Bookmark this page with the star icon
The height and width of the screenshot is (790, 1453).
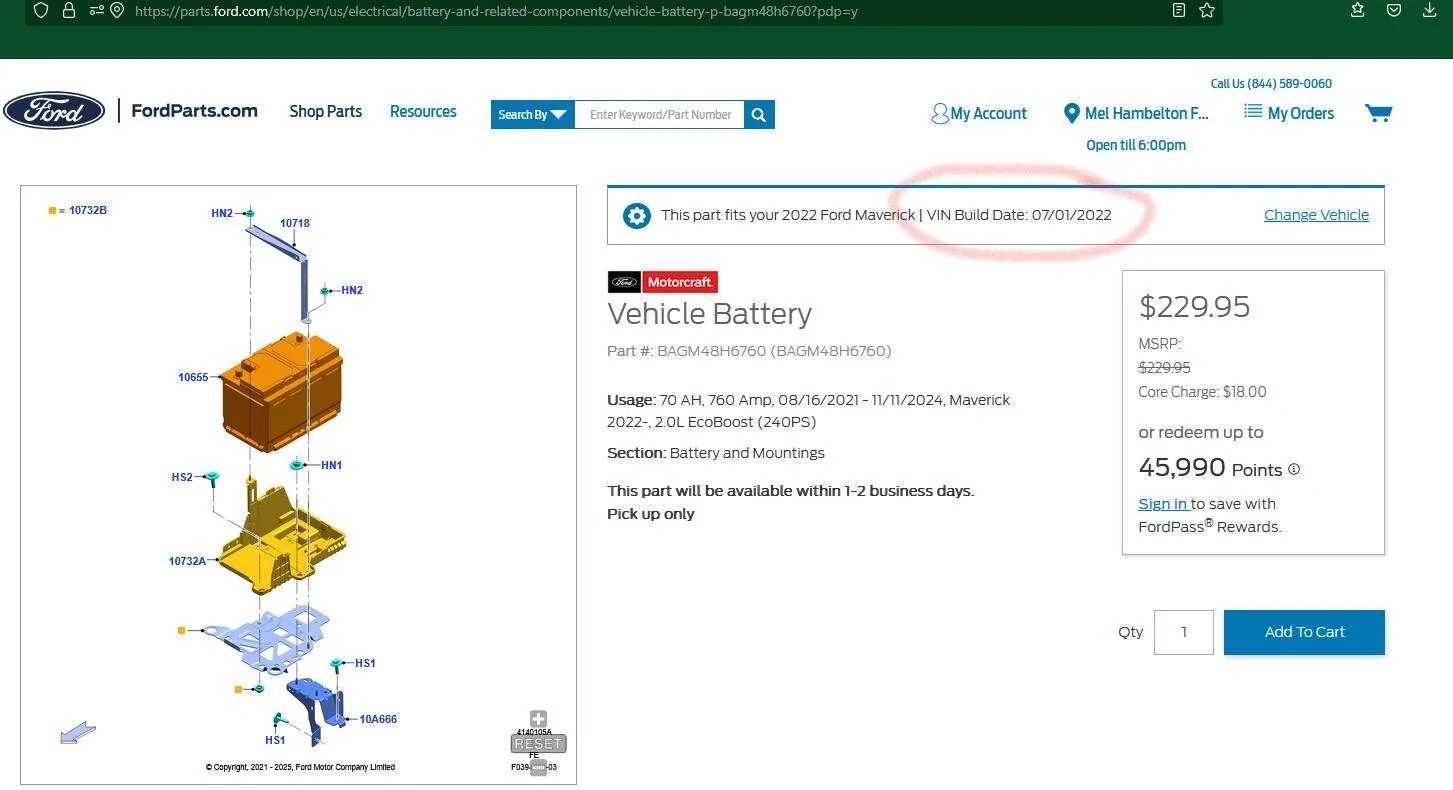(x=1207, y=10)
